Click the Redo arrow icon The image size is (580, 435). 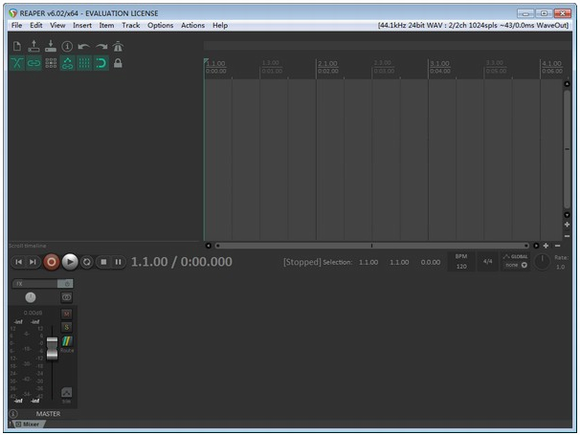coord(101,47)
